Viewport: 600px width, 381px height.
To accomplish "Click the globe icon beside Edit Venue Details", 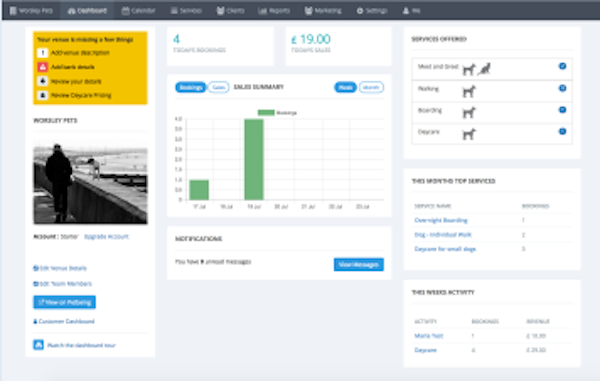I will (x=36, y=268).
